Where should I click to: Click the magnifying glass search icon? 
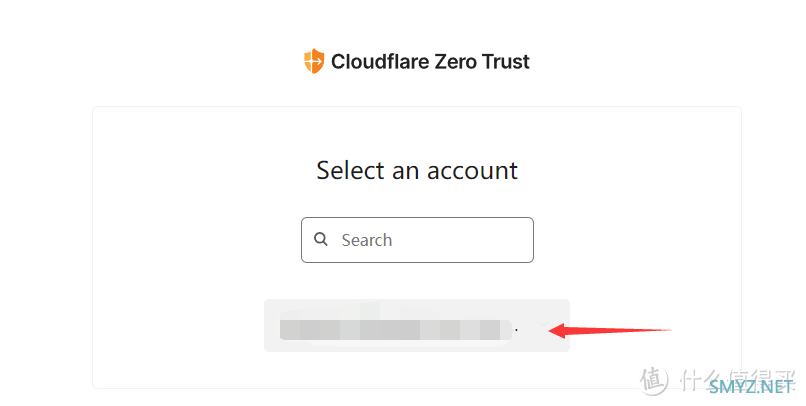click(321, 239)
